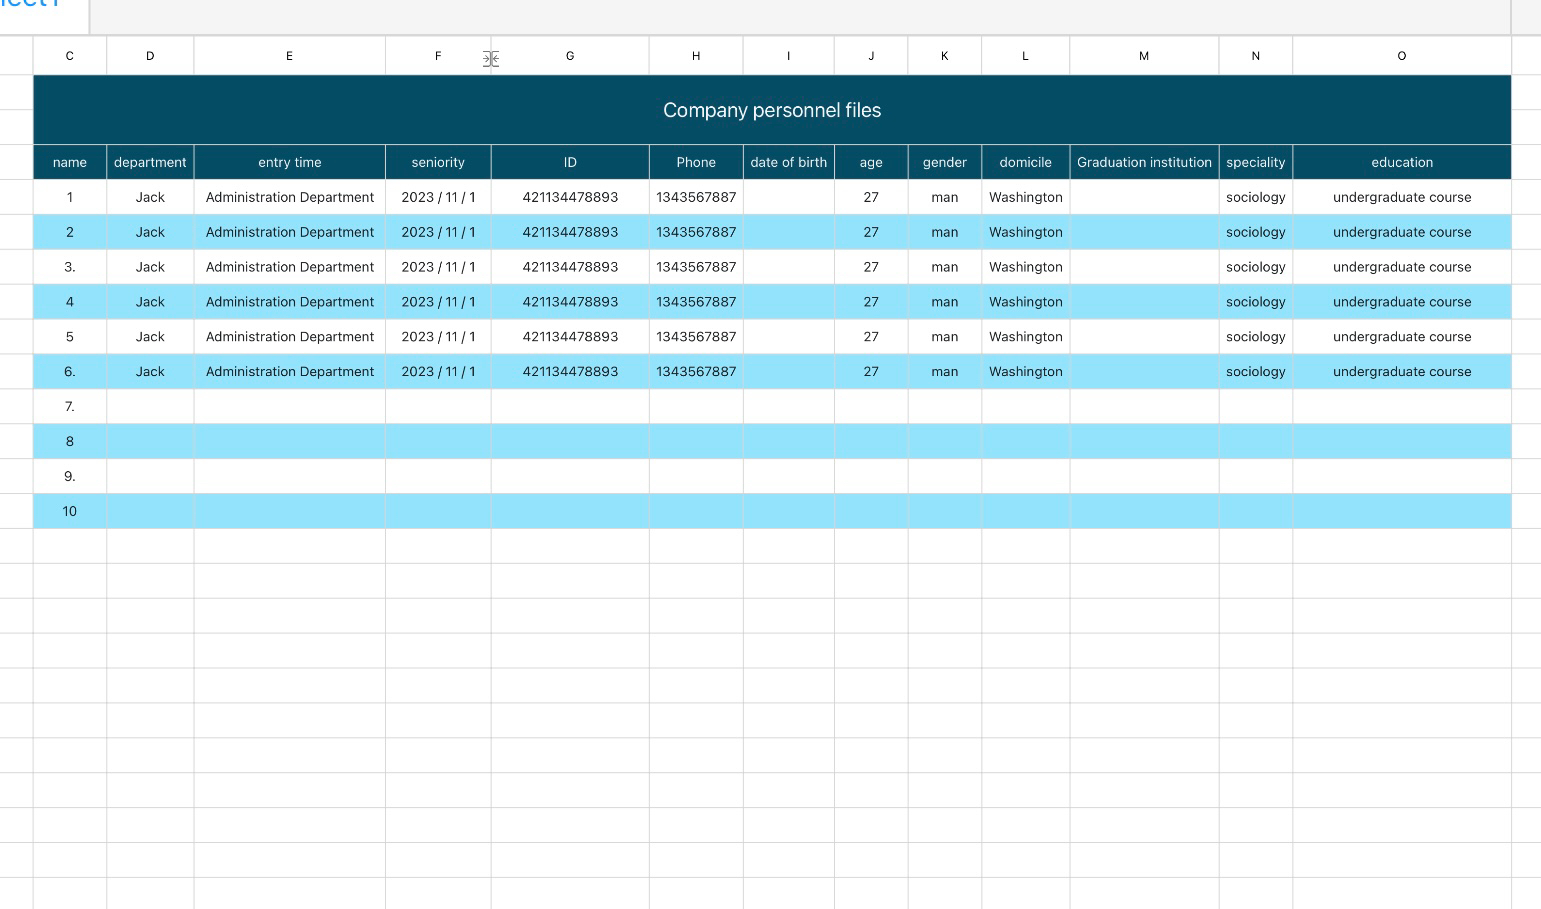
Task: Click the 'seniority' header cell
Action: [438, 162]
